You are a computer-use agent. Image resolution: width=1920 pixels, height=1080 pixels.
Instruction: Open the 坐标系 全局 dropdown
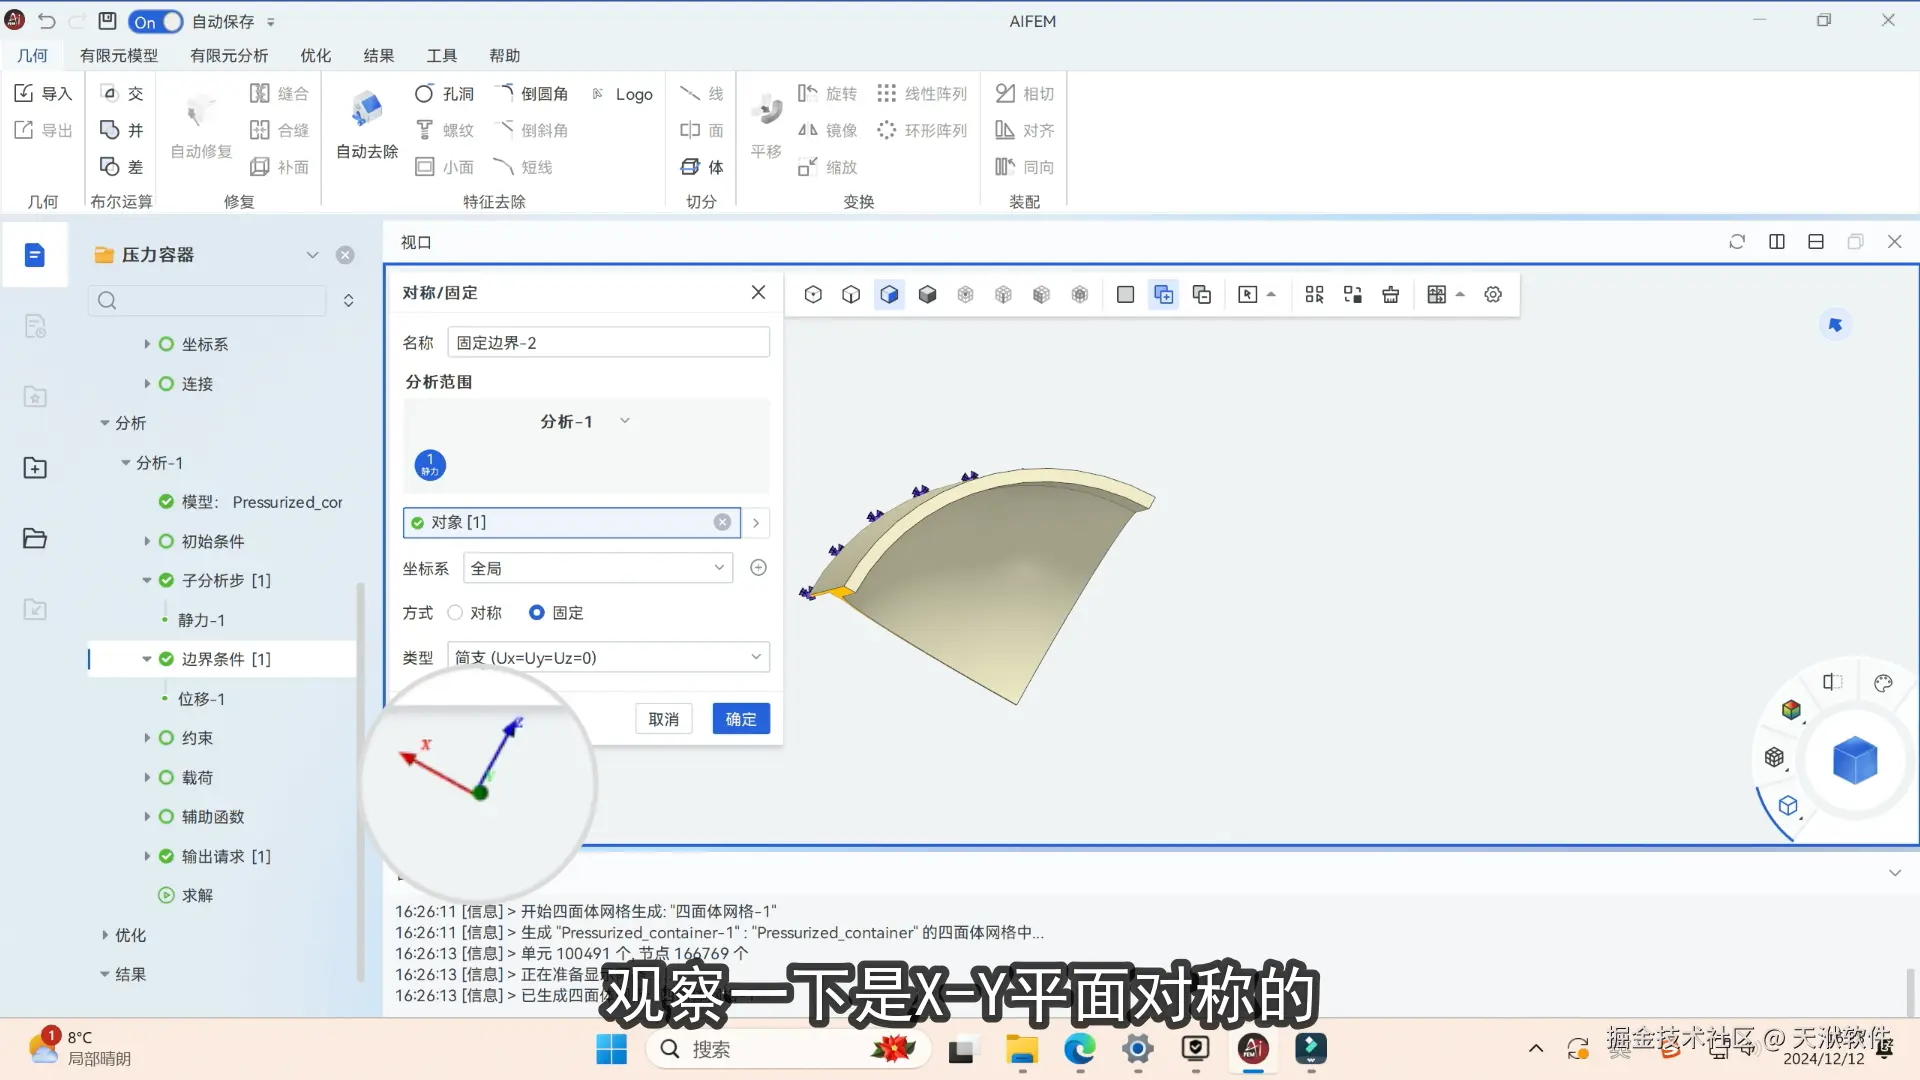pyautogui.click(x=598, y=568)
